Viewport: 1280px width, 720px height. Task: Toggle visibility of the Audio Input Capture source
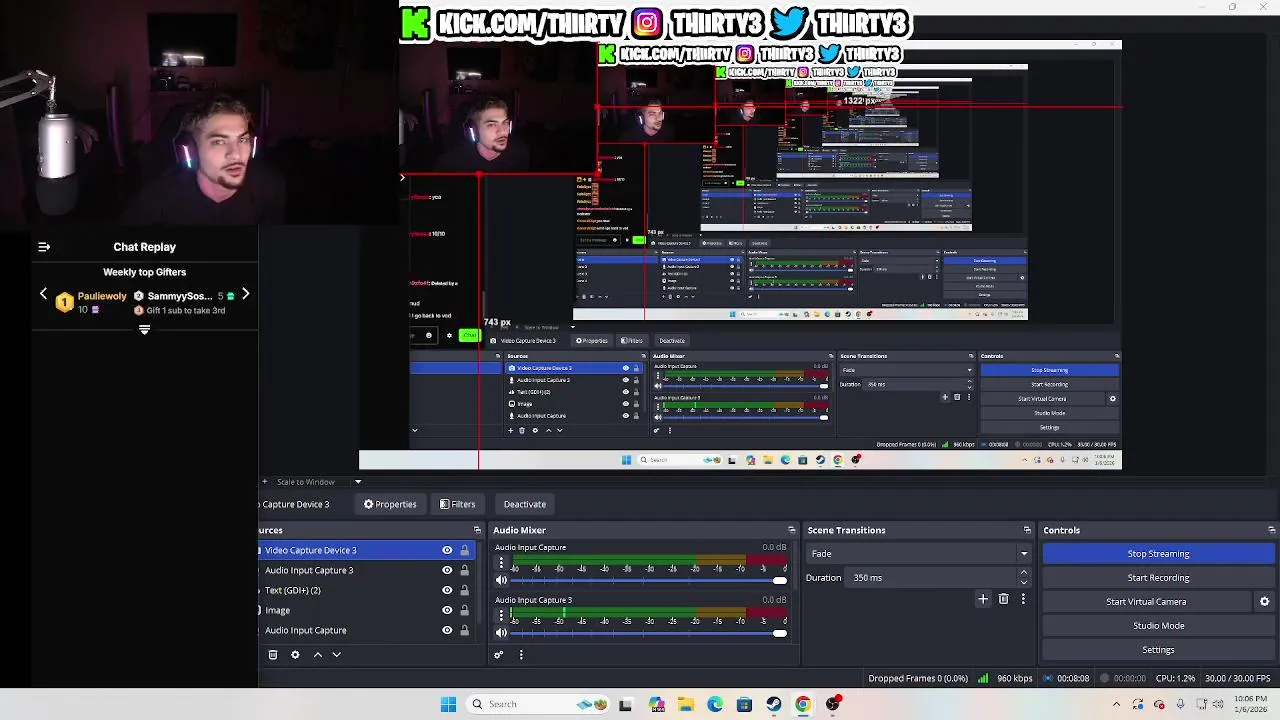(x=447, y=630)
